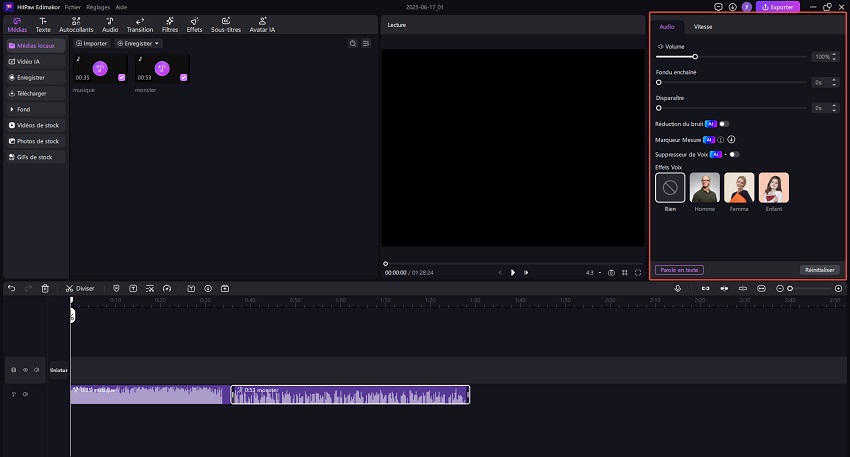Viewport: 850px width, 457px height.
Task: Open the Réglages menu
Action: click(98, 7)
